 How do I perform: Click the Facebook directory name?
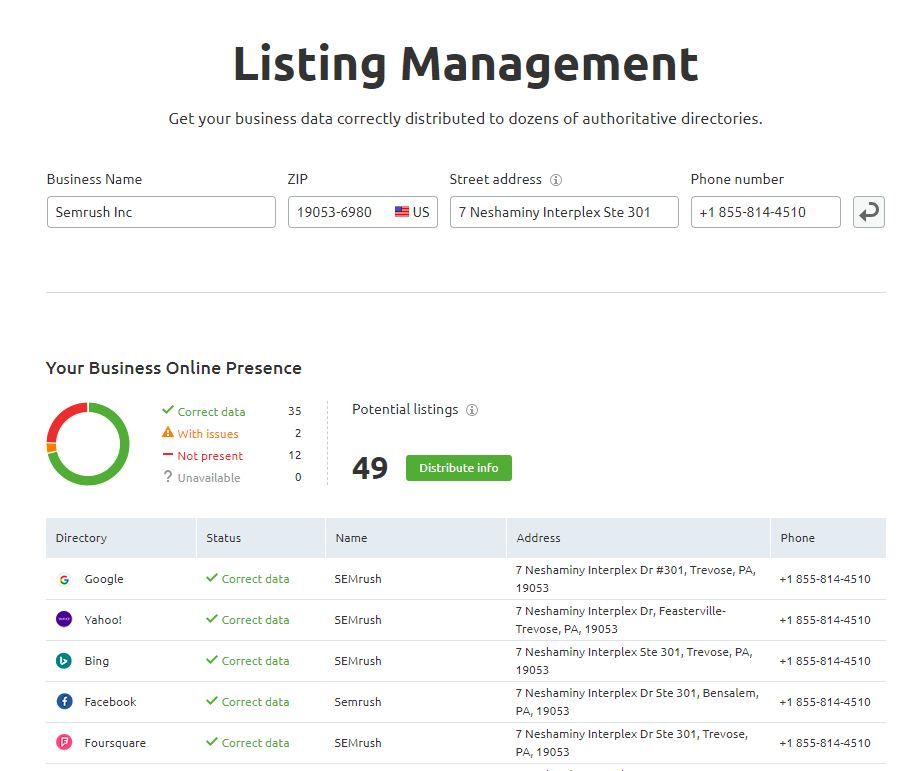point(110,702)
